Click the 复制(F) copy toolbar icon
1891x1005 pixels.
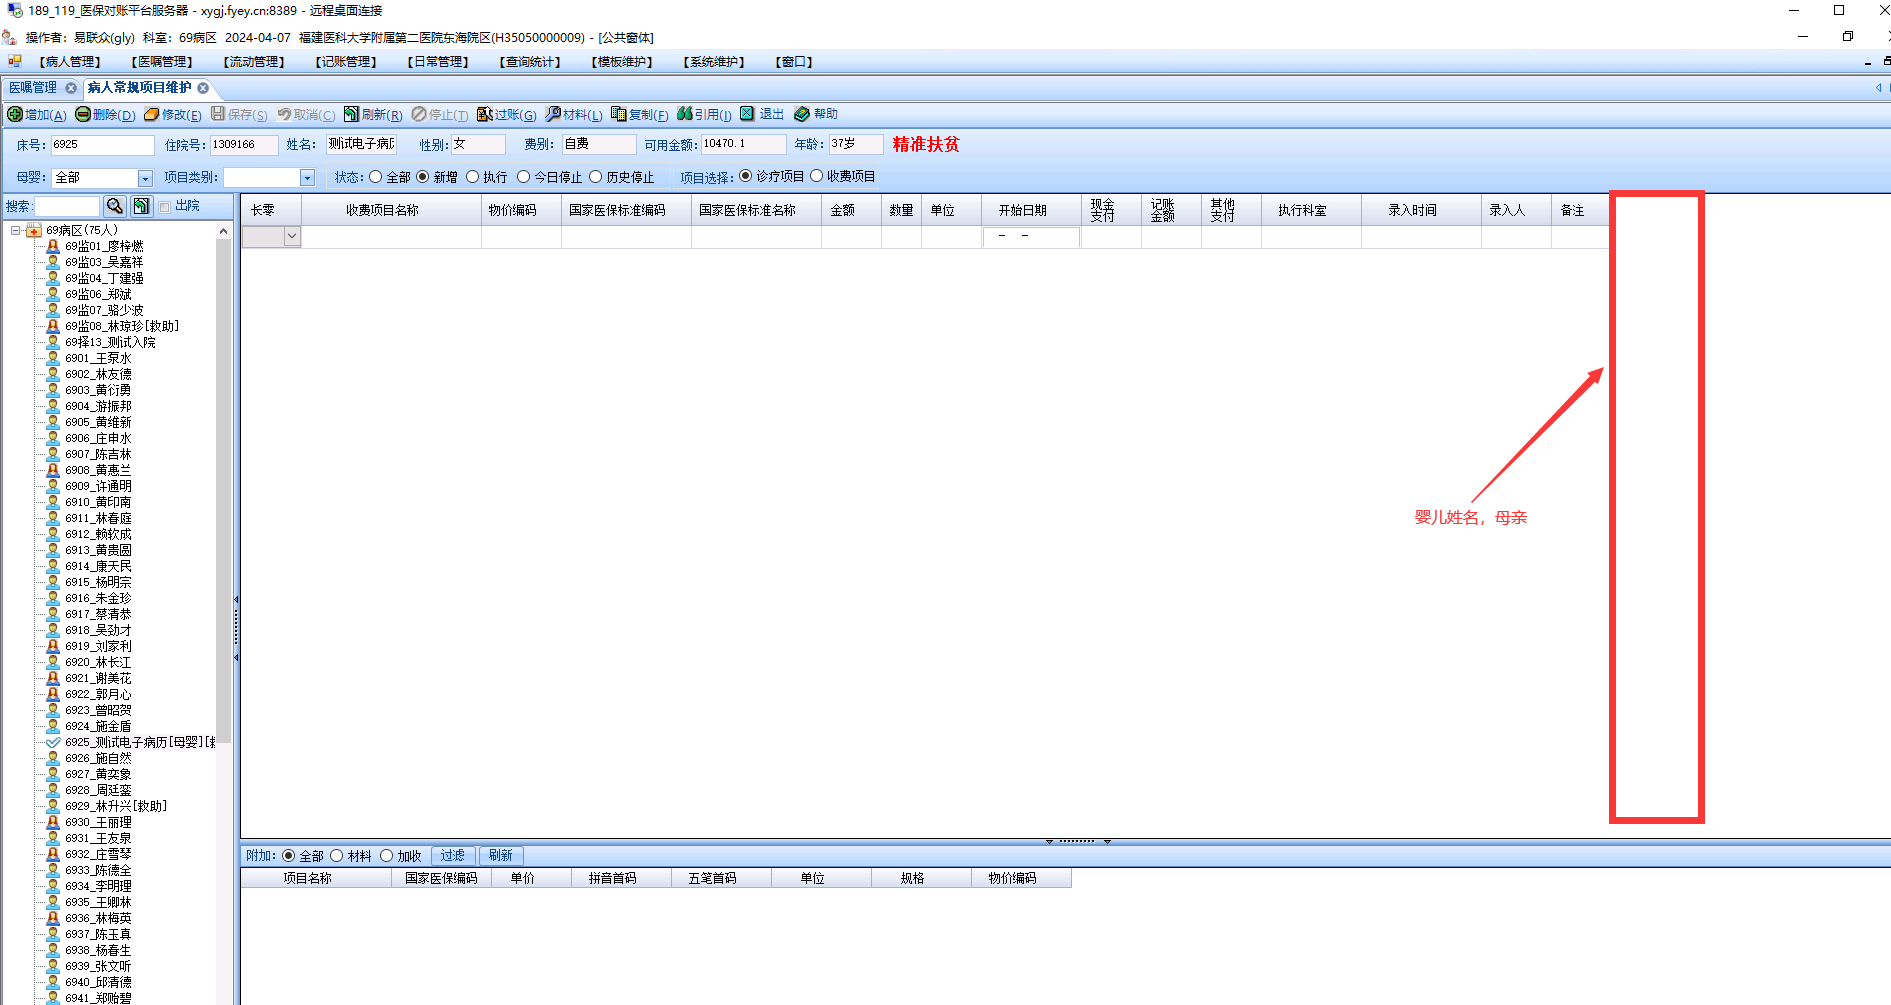[619, 114]
